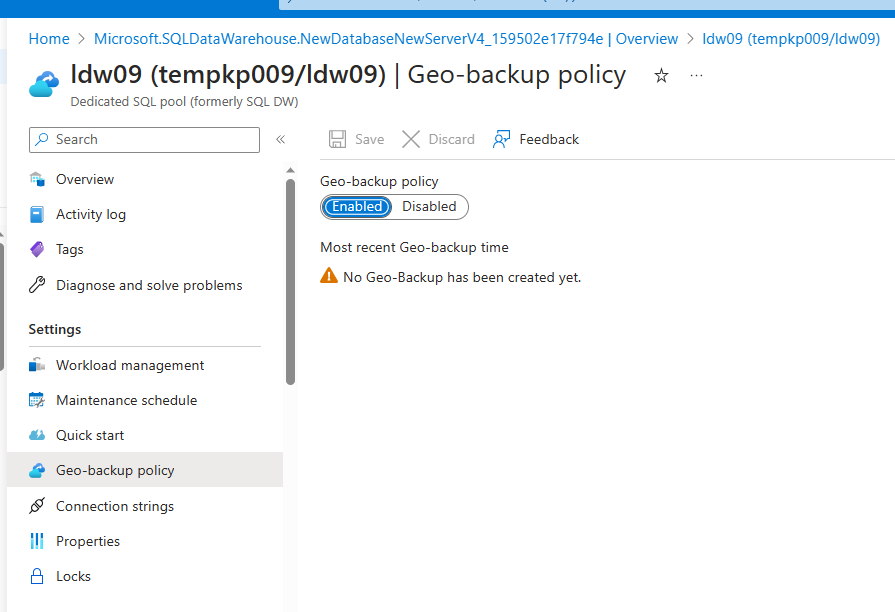Click the Quick start cloud icon
The image size is (895, 612).
[x=37, y=435]
